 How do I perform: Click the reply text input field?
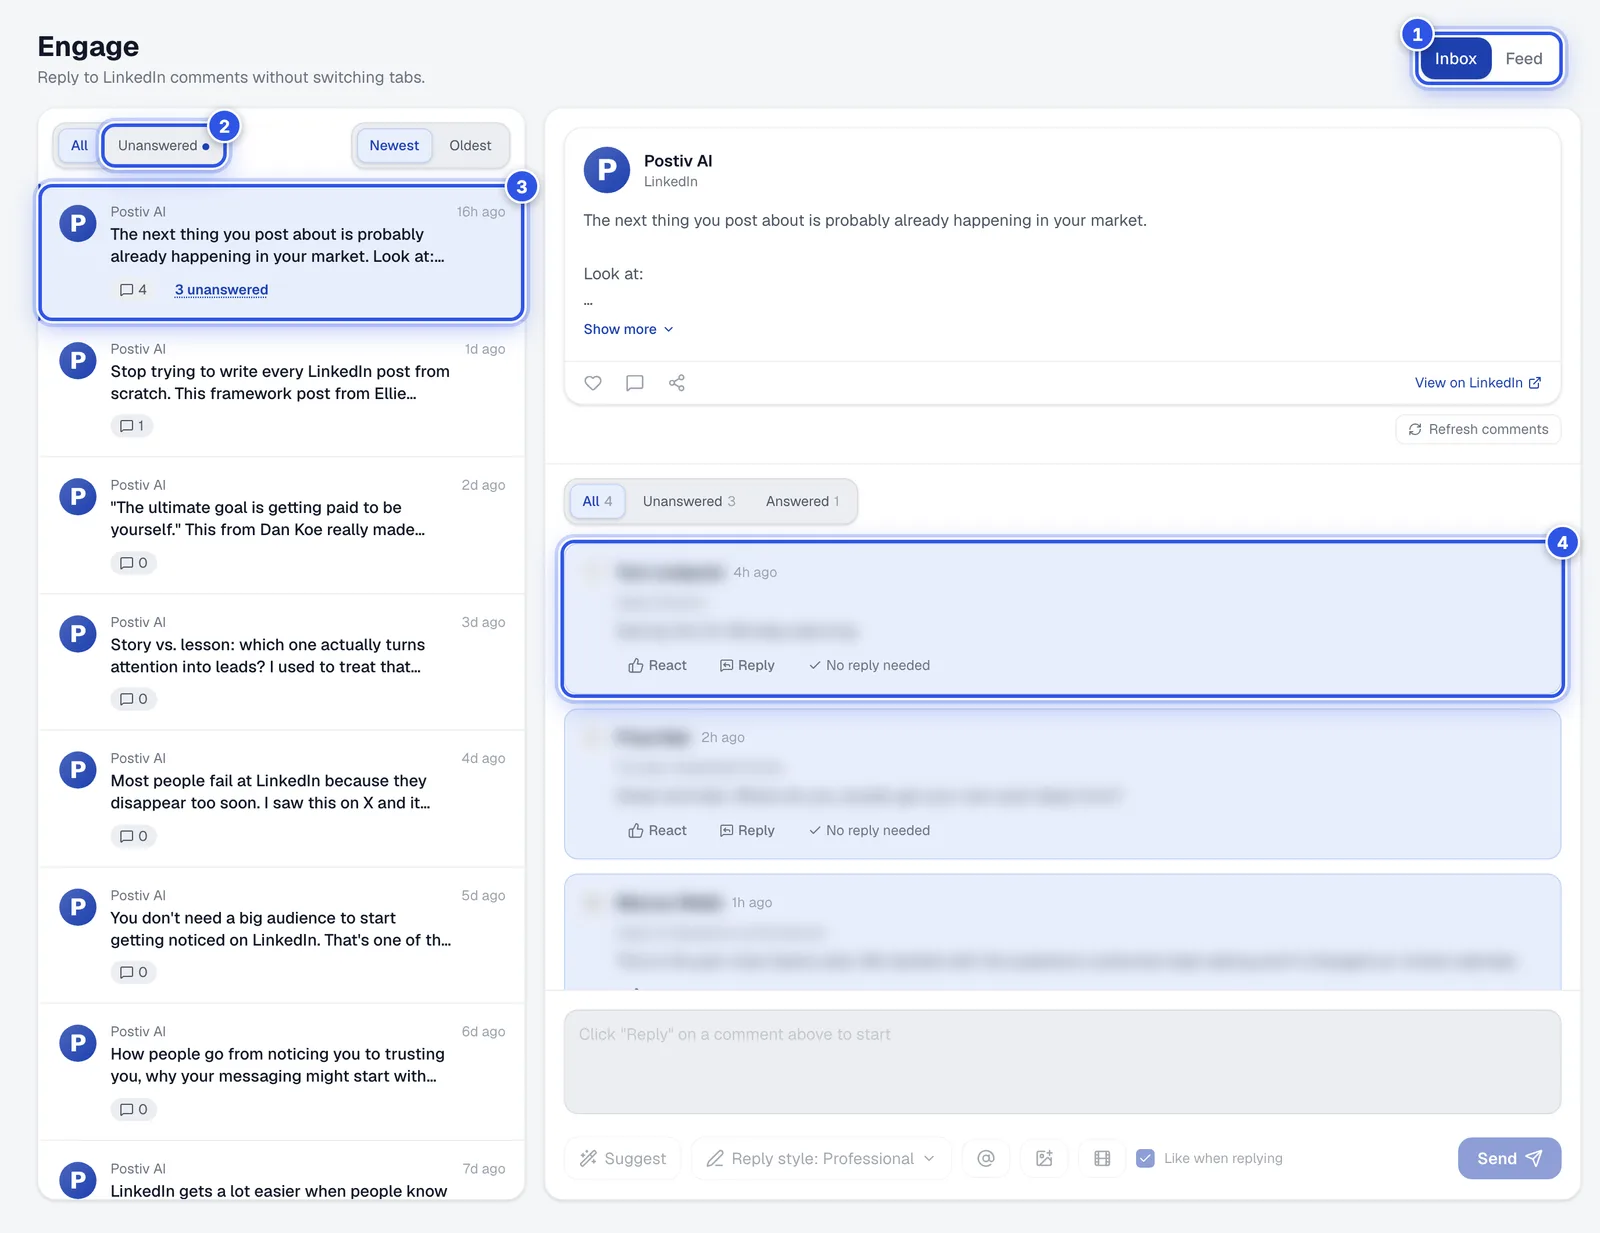(x=1062, y=1062)
